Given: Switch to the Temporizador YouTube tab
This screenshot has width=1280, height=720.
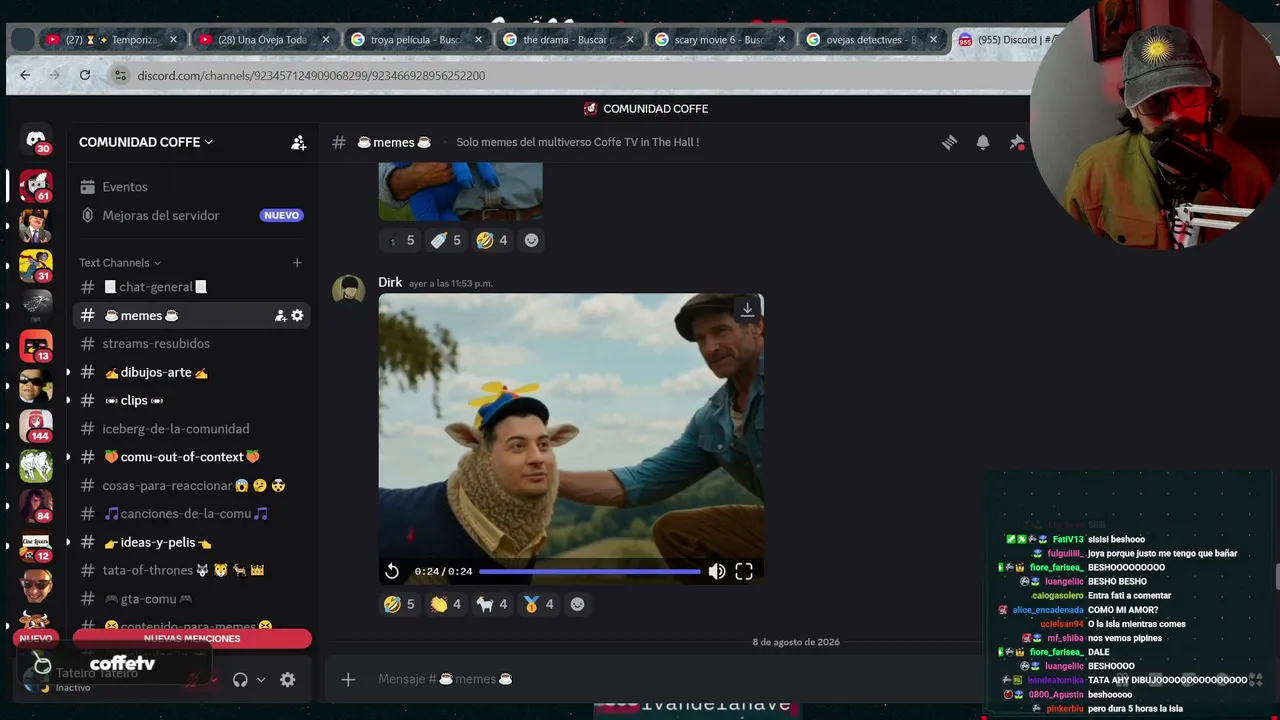Looking at the screenshot, I should 112,40.
